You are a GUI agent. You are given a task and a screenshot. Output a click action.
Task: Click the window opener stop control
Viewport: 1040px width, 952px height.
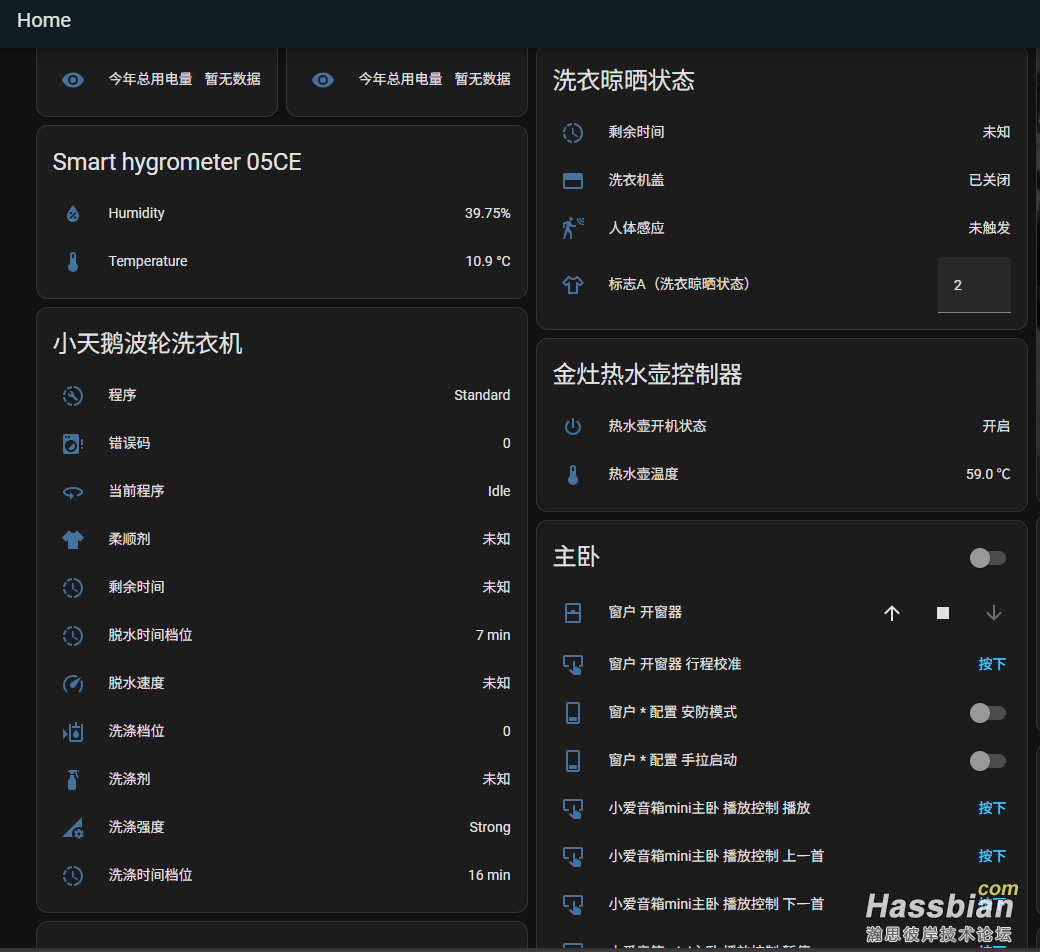[x=942, y=613]
